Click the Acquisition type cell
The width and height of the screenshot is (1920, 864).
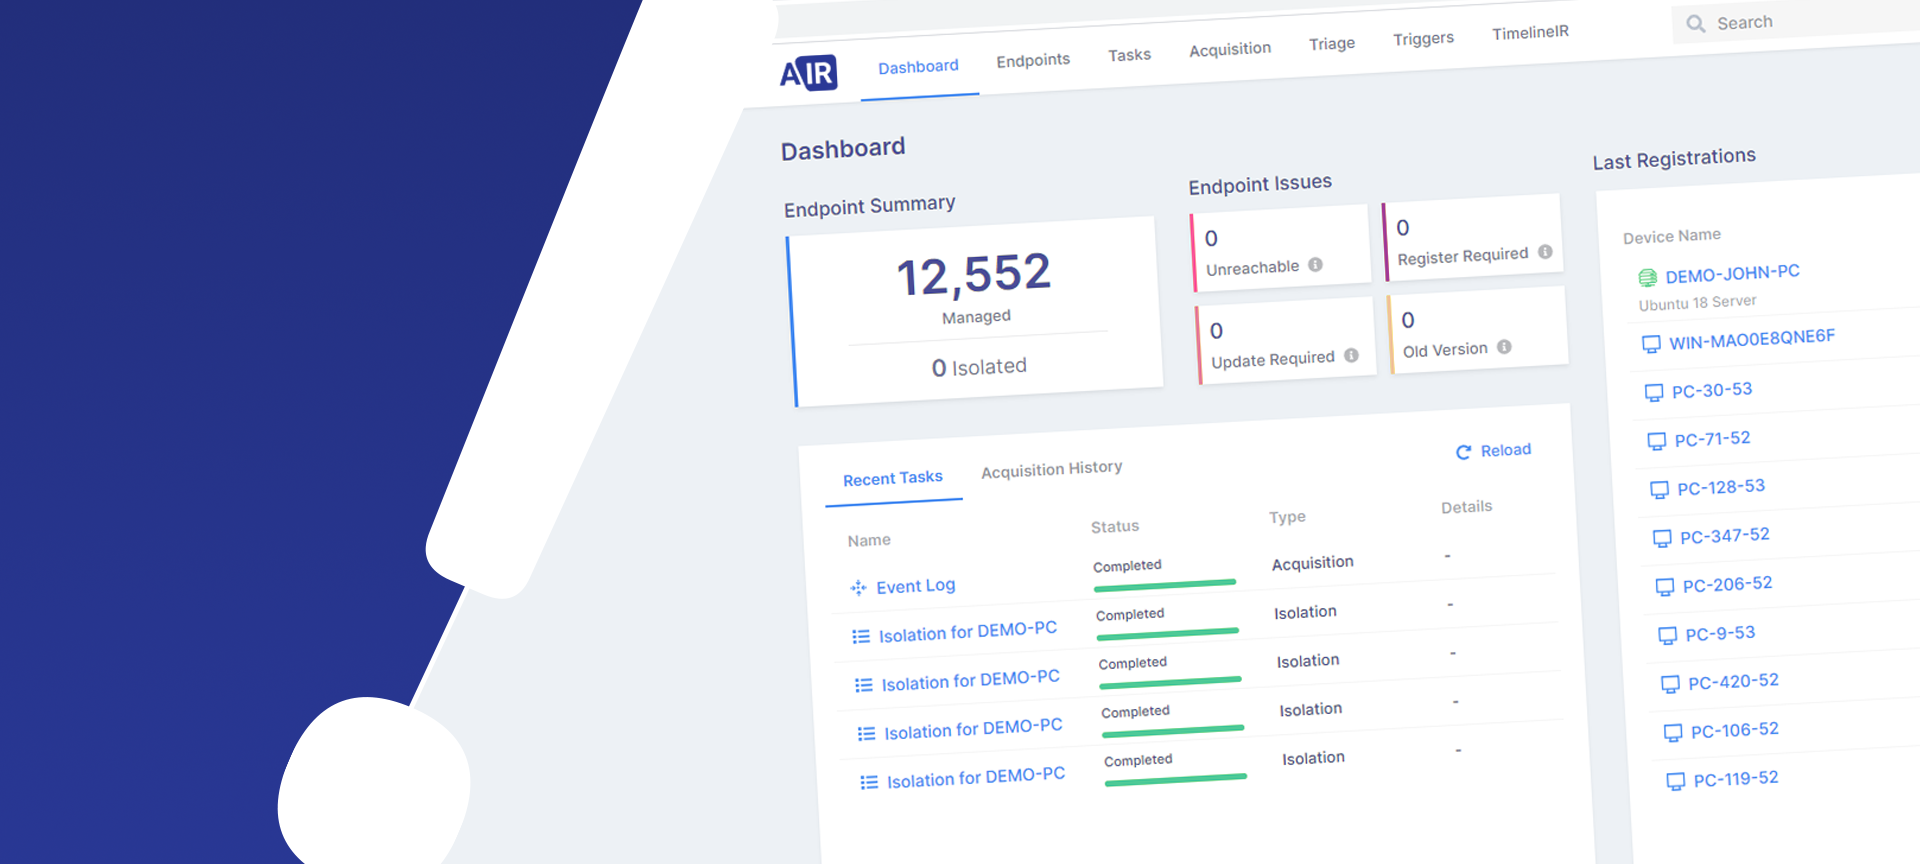click(x=1313, y=563)
